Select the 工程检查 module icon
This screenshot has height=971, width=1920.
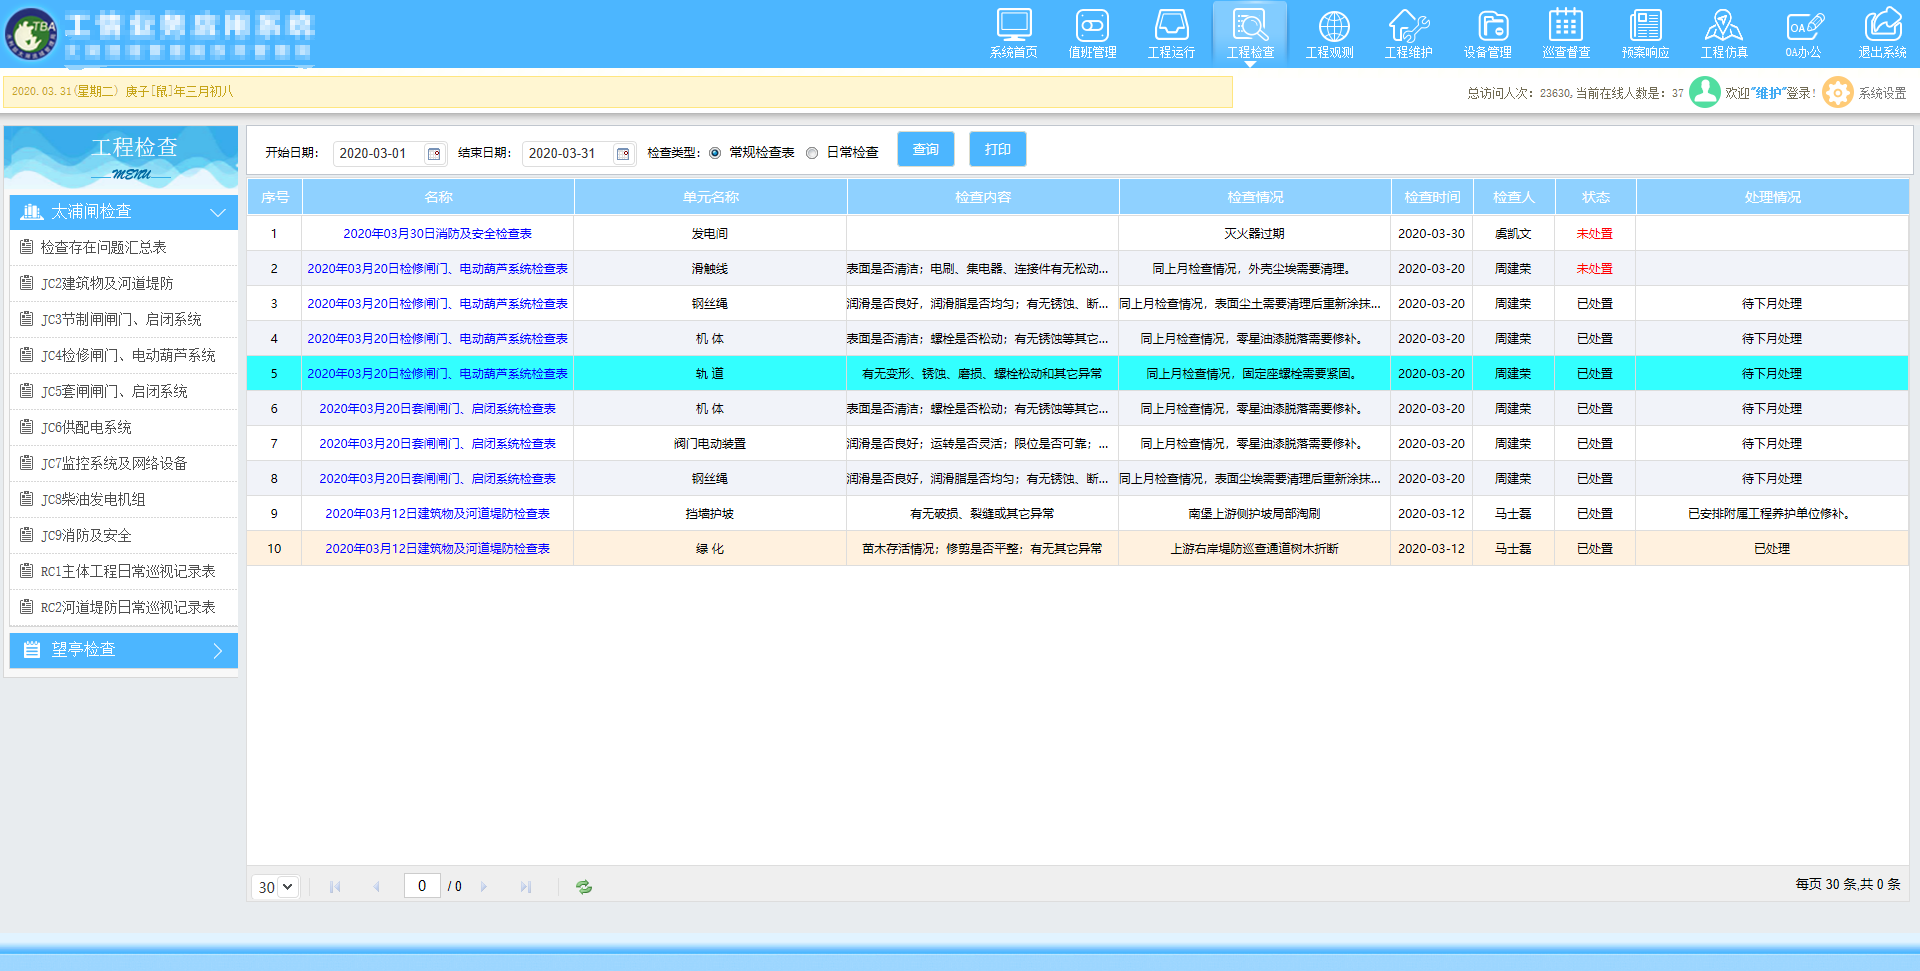point(1250,34)
